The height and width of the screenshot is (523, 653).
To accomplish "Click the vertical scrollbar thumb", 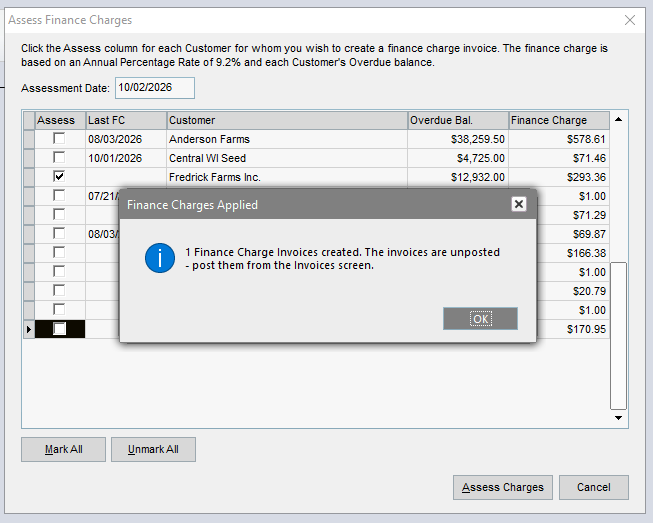I will coord(618,336).
